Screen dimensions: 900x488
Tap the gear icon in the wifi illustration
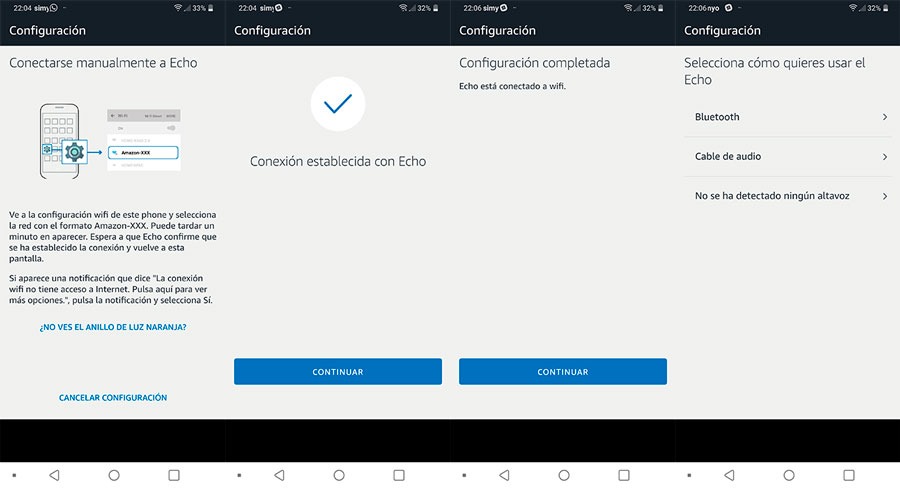click(x=74, y=153)
